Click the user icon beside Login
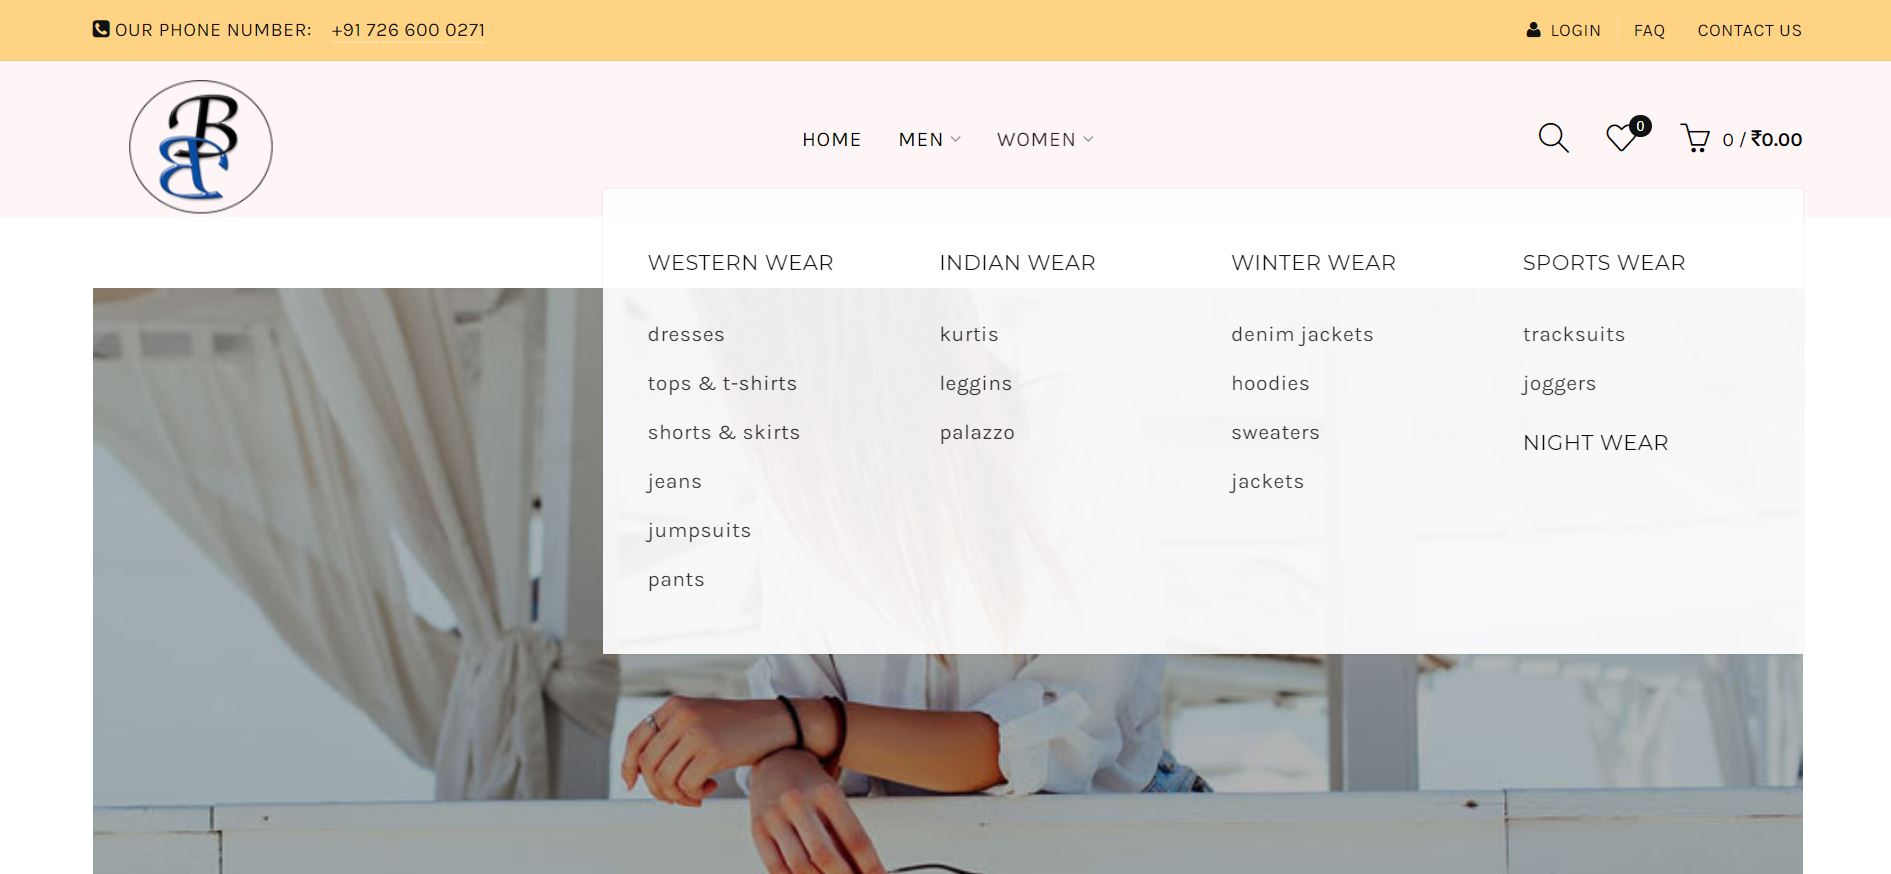 coord(1533,30)
